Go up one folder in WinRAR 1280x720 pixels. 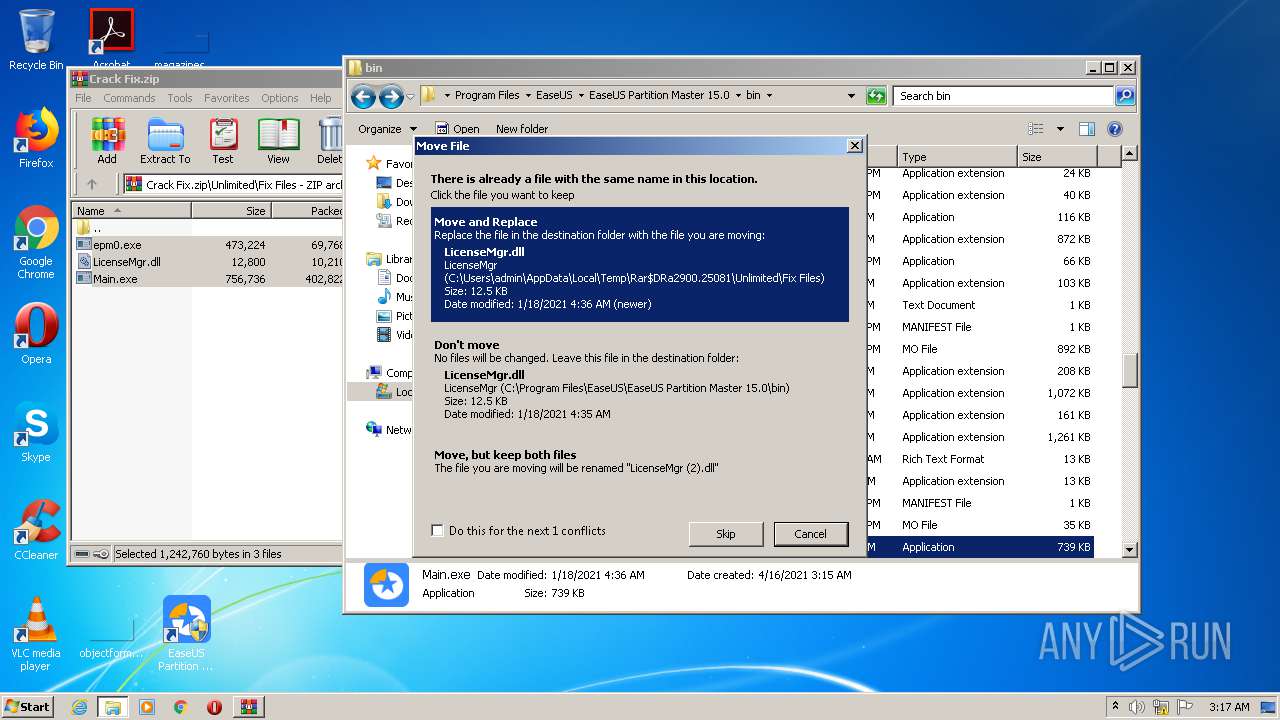[x=92, y=184]
